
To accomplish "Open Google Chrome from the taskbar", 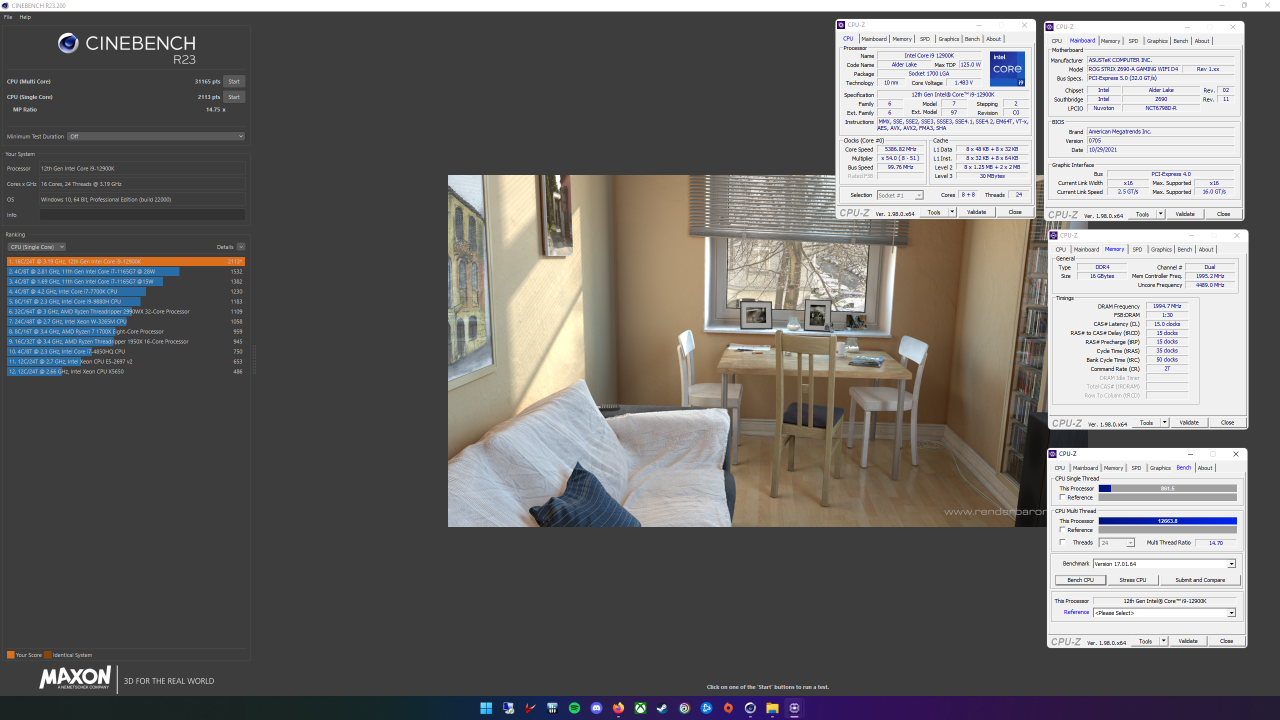I will pyautogui.click(x=685, y=709).
